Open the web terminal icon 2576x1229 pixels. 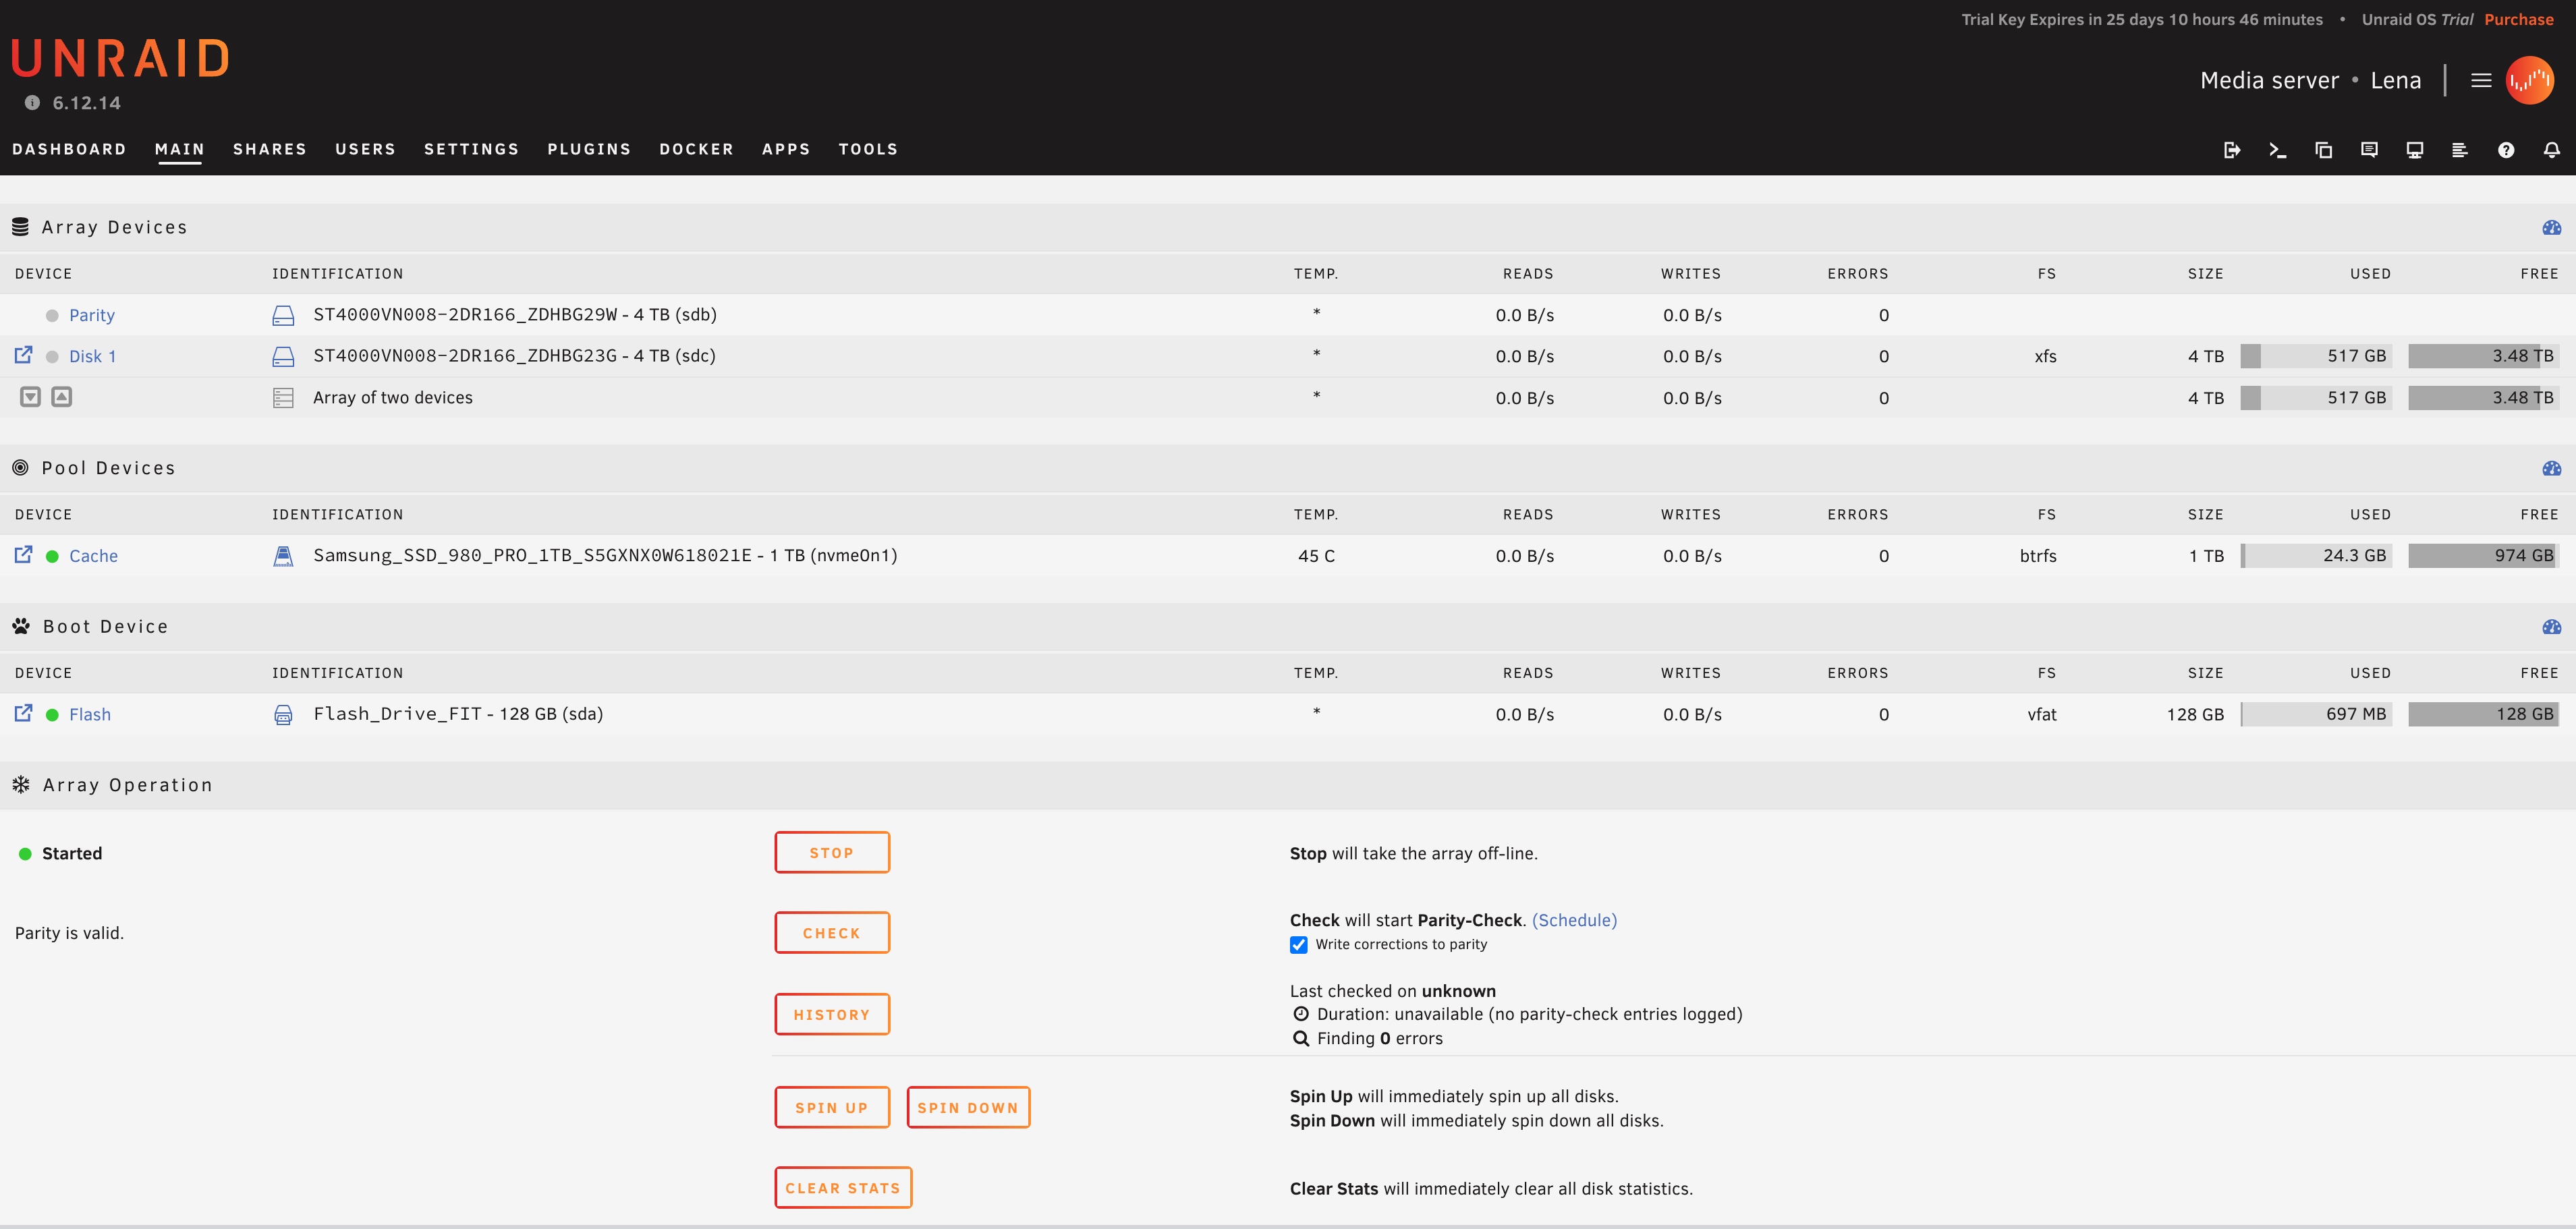pos(2278,150)
